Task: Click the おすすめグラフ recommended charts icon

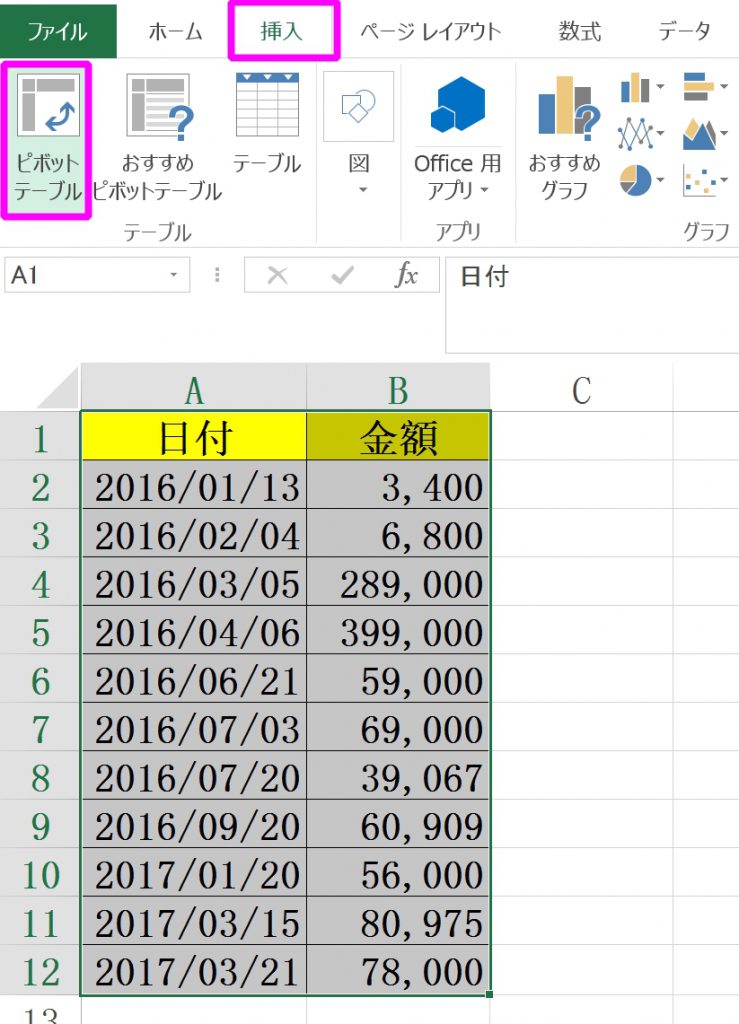Action: [564, 138]
